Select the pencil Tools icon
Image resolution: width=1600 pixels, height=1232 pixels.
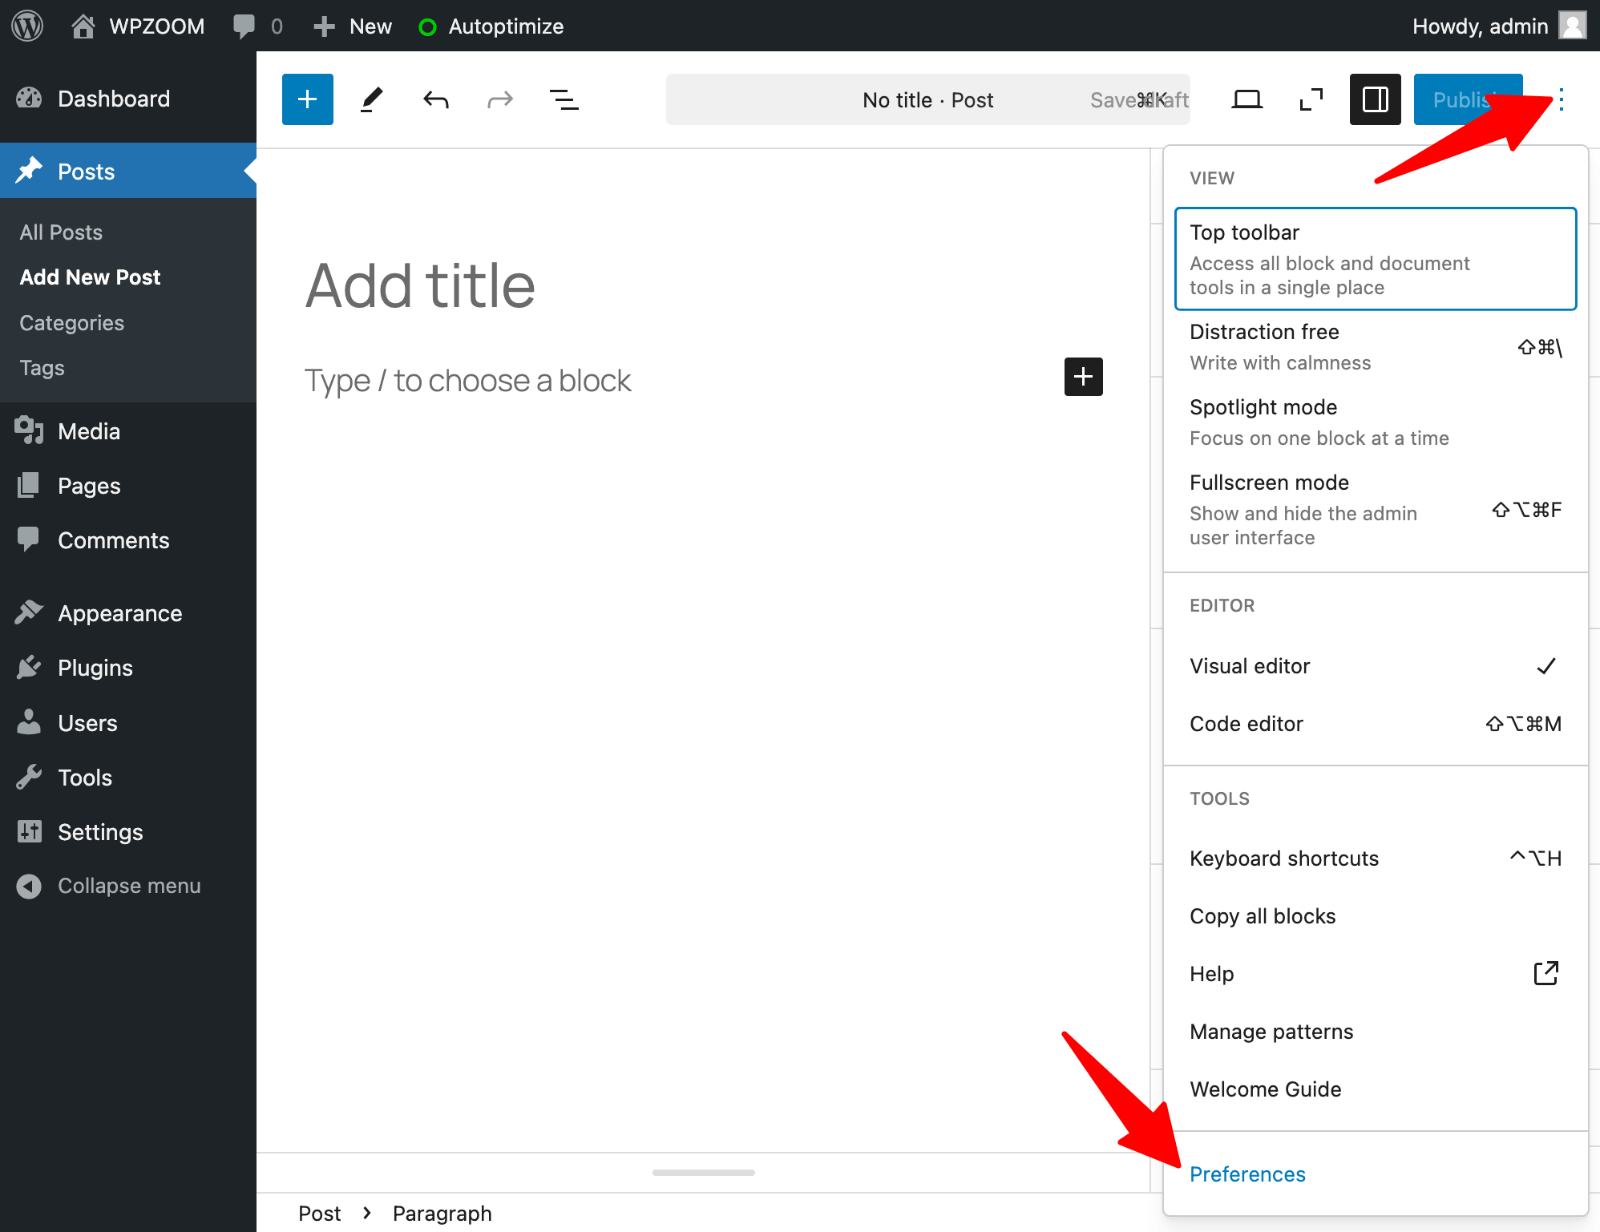[x=372, y=99]
